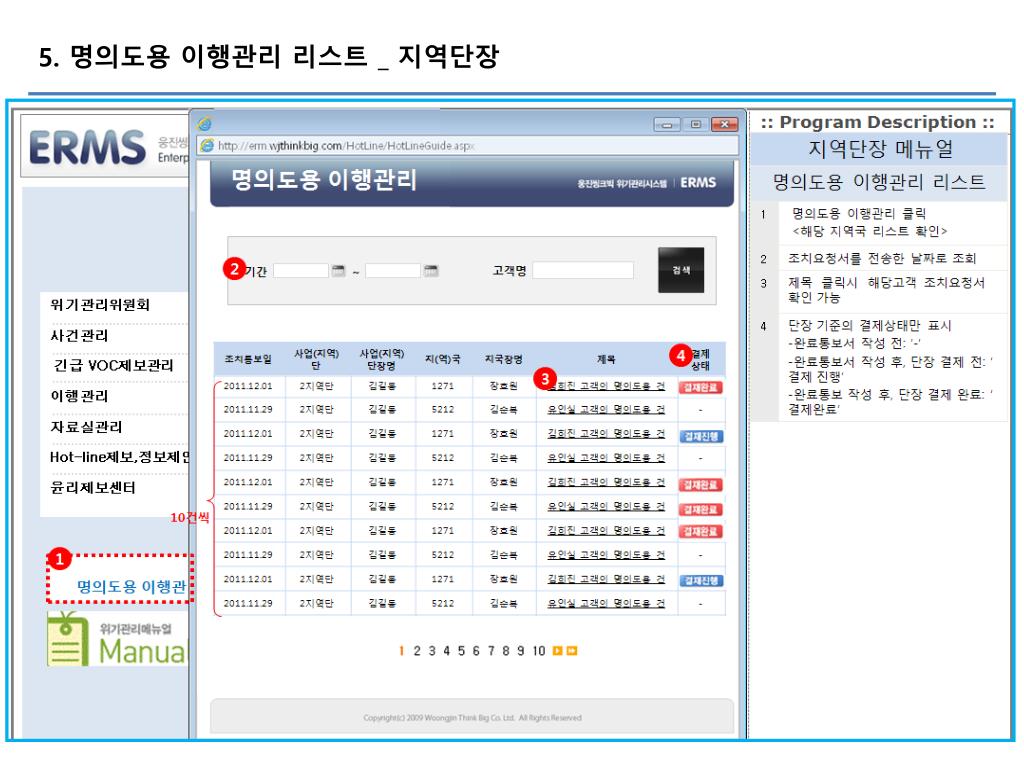This screenshot has width=1024, height=768.
Task: Open Hot-line제보 menu item
Action: tap(119, 456)
